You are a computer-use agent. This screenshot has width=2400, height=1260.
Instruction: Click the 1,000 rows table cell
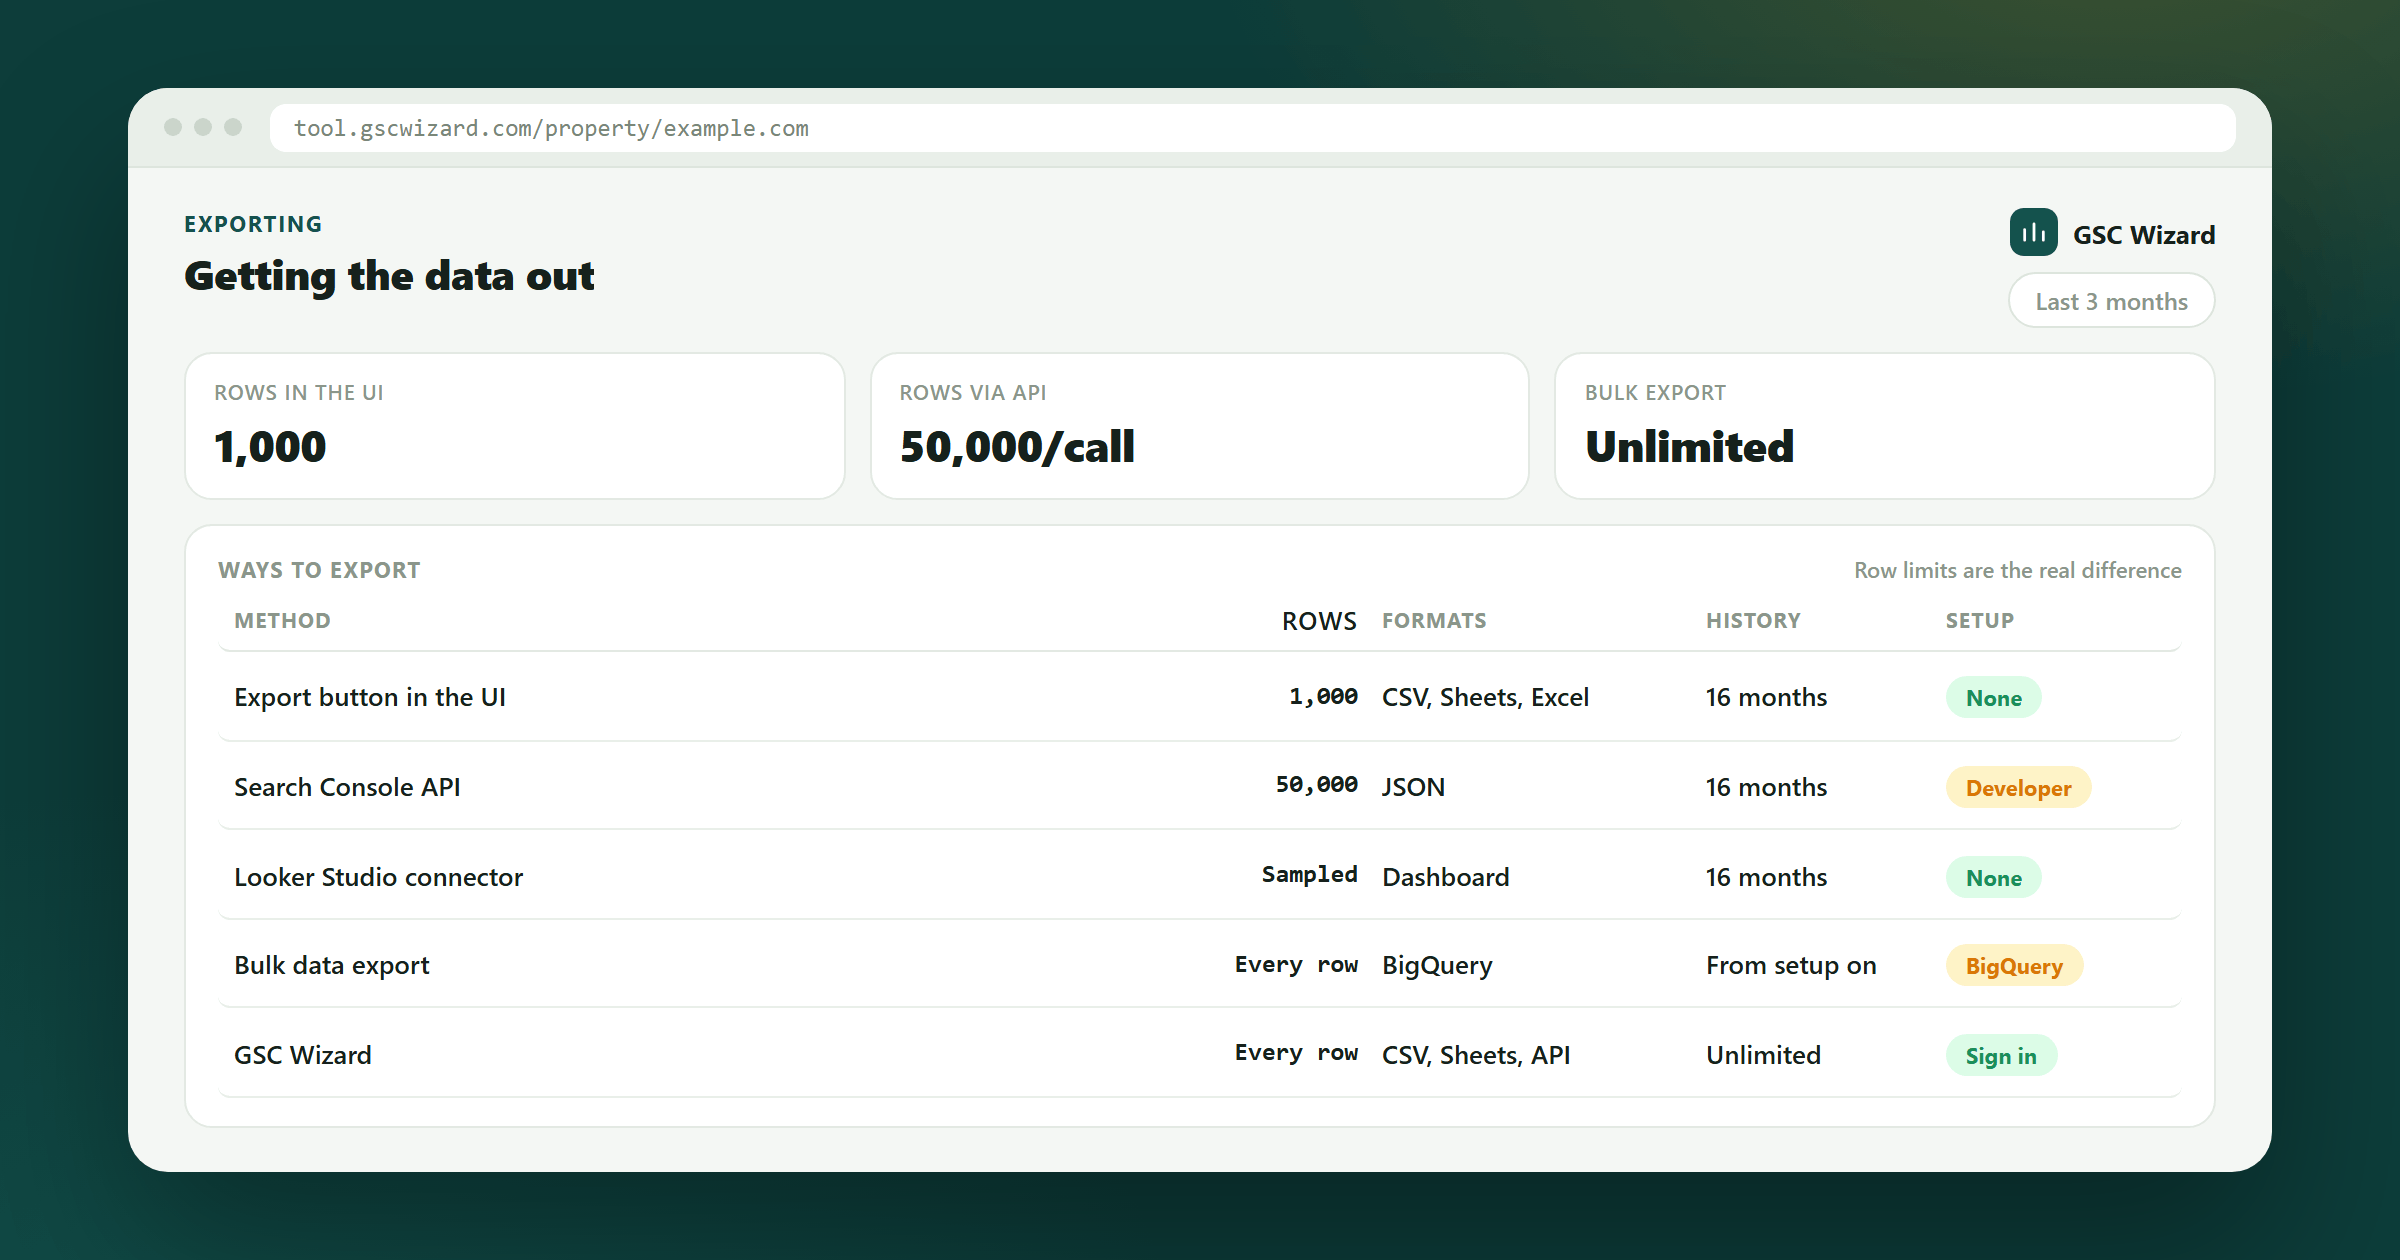tap(1323, 696)
